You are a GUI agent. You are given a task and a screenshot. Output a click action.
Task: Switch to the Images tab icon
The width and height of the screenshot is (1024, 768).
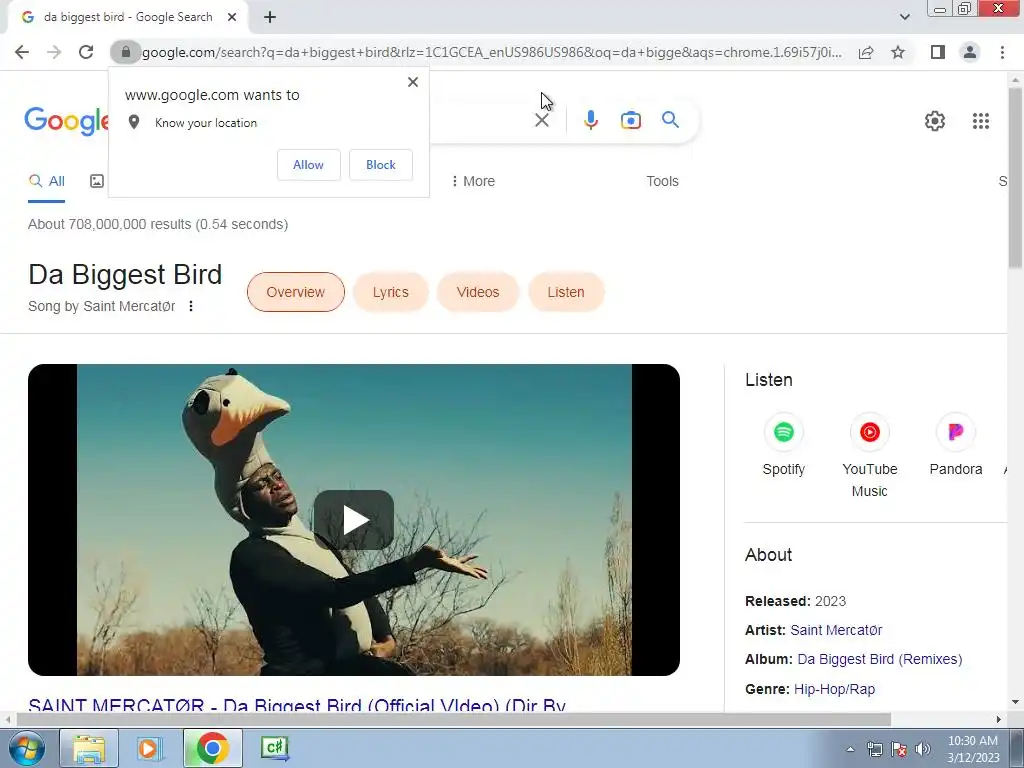pyautogui.click(x=97, y=182)
